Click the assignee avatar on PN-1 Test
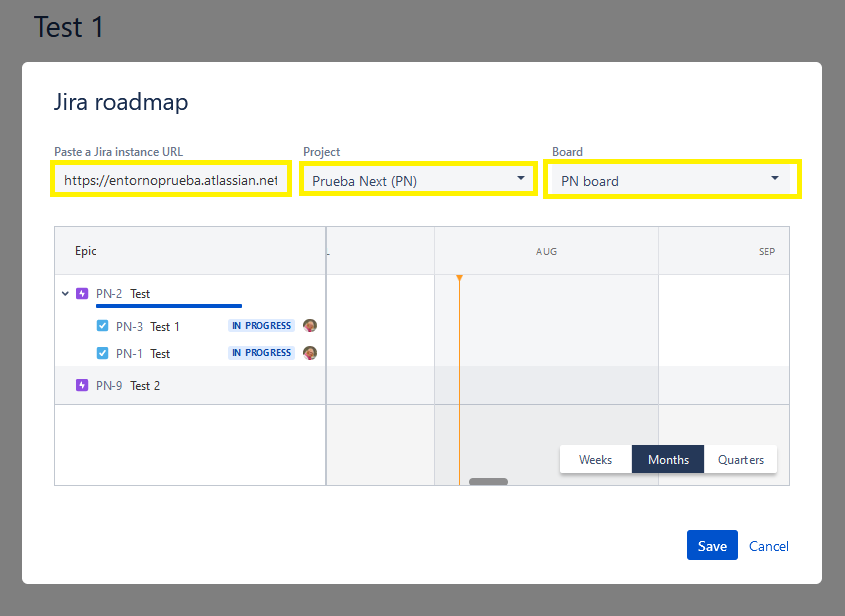 (309, 352)
